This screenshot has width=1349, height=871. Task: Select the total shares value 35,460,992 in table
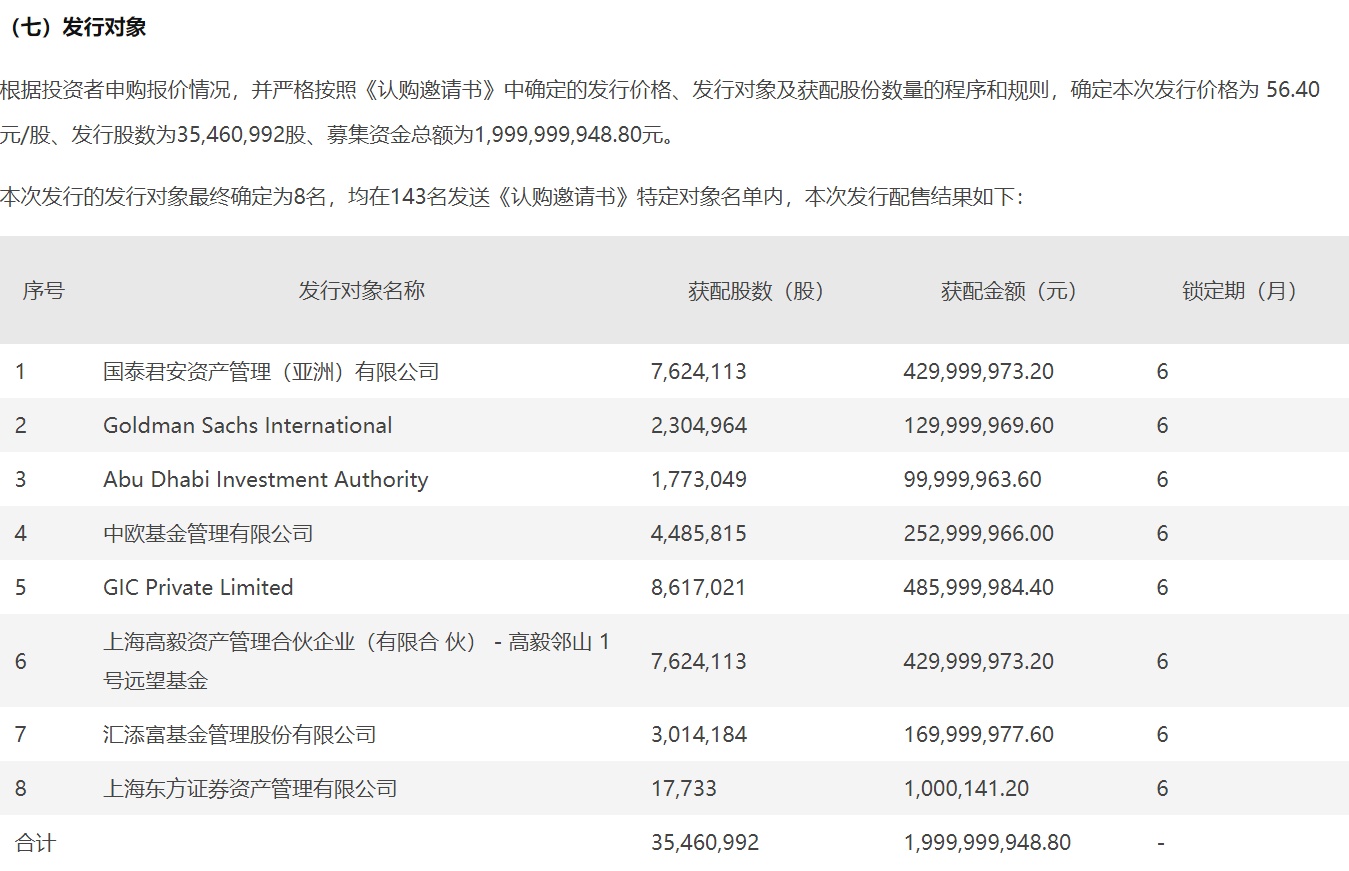click(x=704, y=843)
